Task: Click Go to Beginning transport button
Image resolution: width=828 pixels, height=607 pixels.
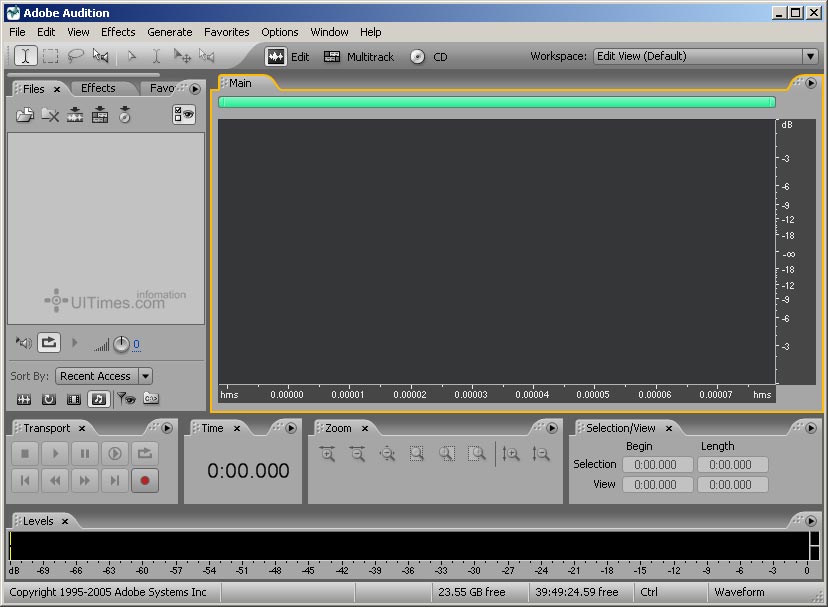Action: click(25, 481)
